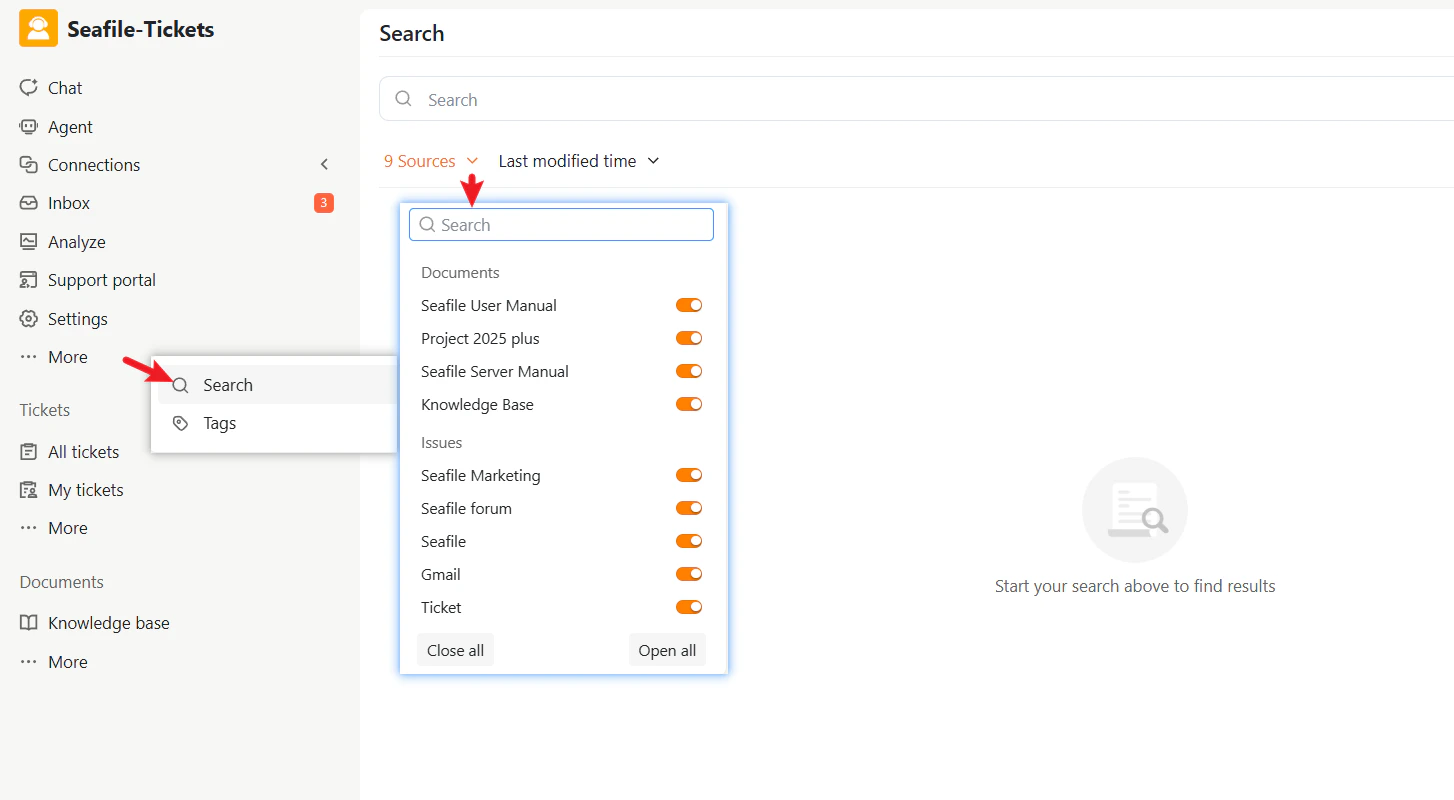This screenshot has height=800, width=1454.
Task: Click the magnifier icon in the popup Search entry
Action: [x=180, y=385]
